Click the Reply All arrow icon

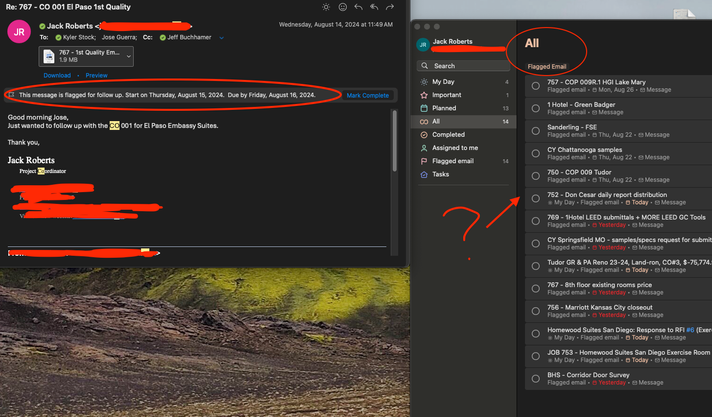[374, 7]
